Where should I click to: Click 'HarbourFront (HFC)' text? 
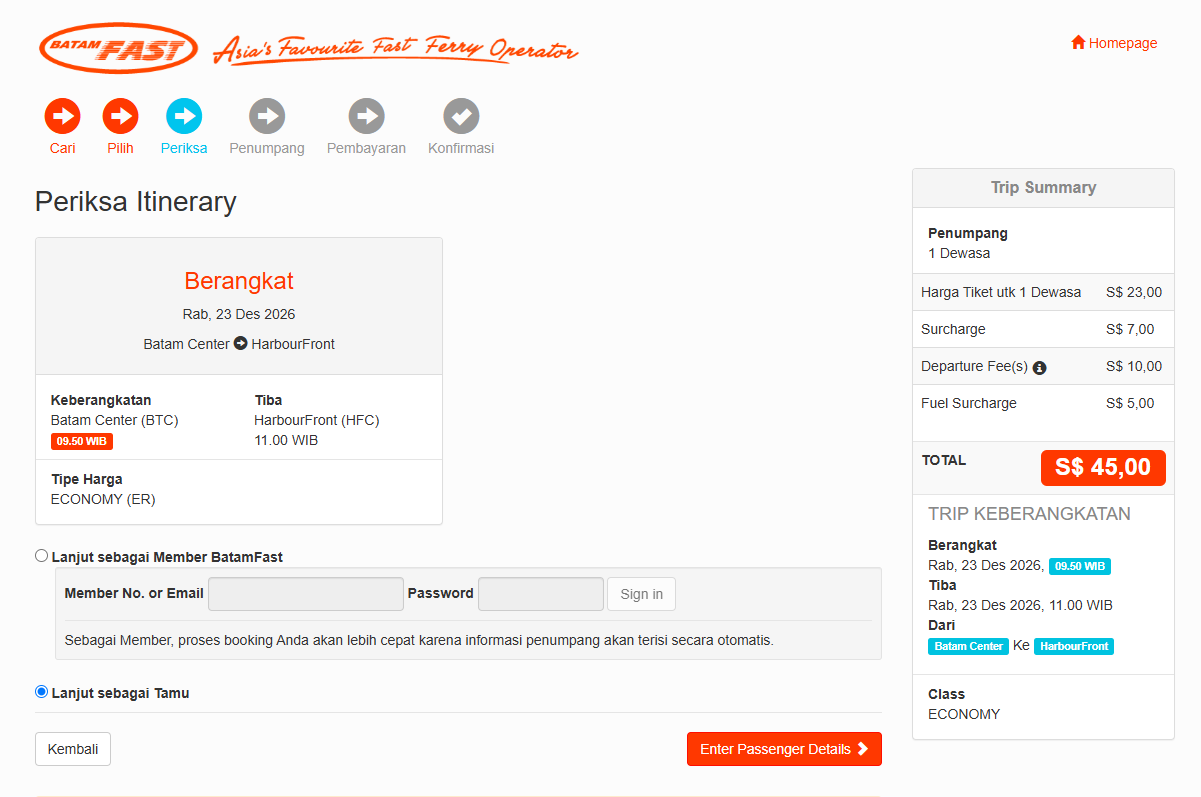317,420
